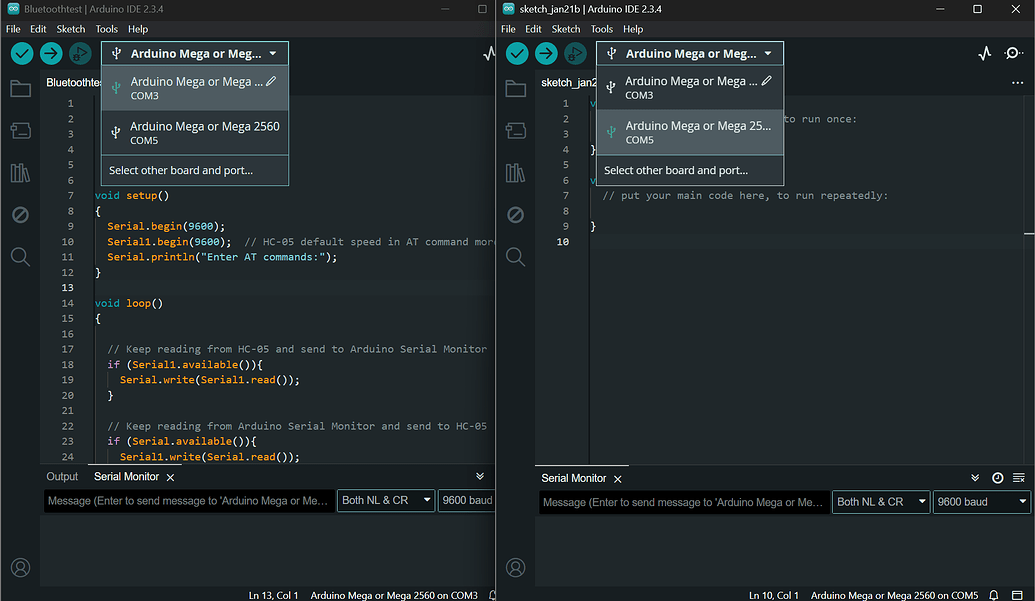The image size is (1035, 601).
Task: Open Serial Monitor via the magnifier icon
Action: coord(1013,53)
